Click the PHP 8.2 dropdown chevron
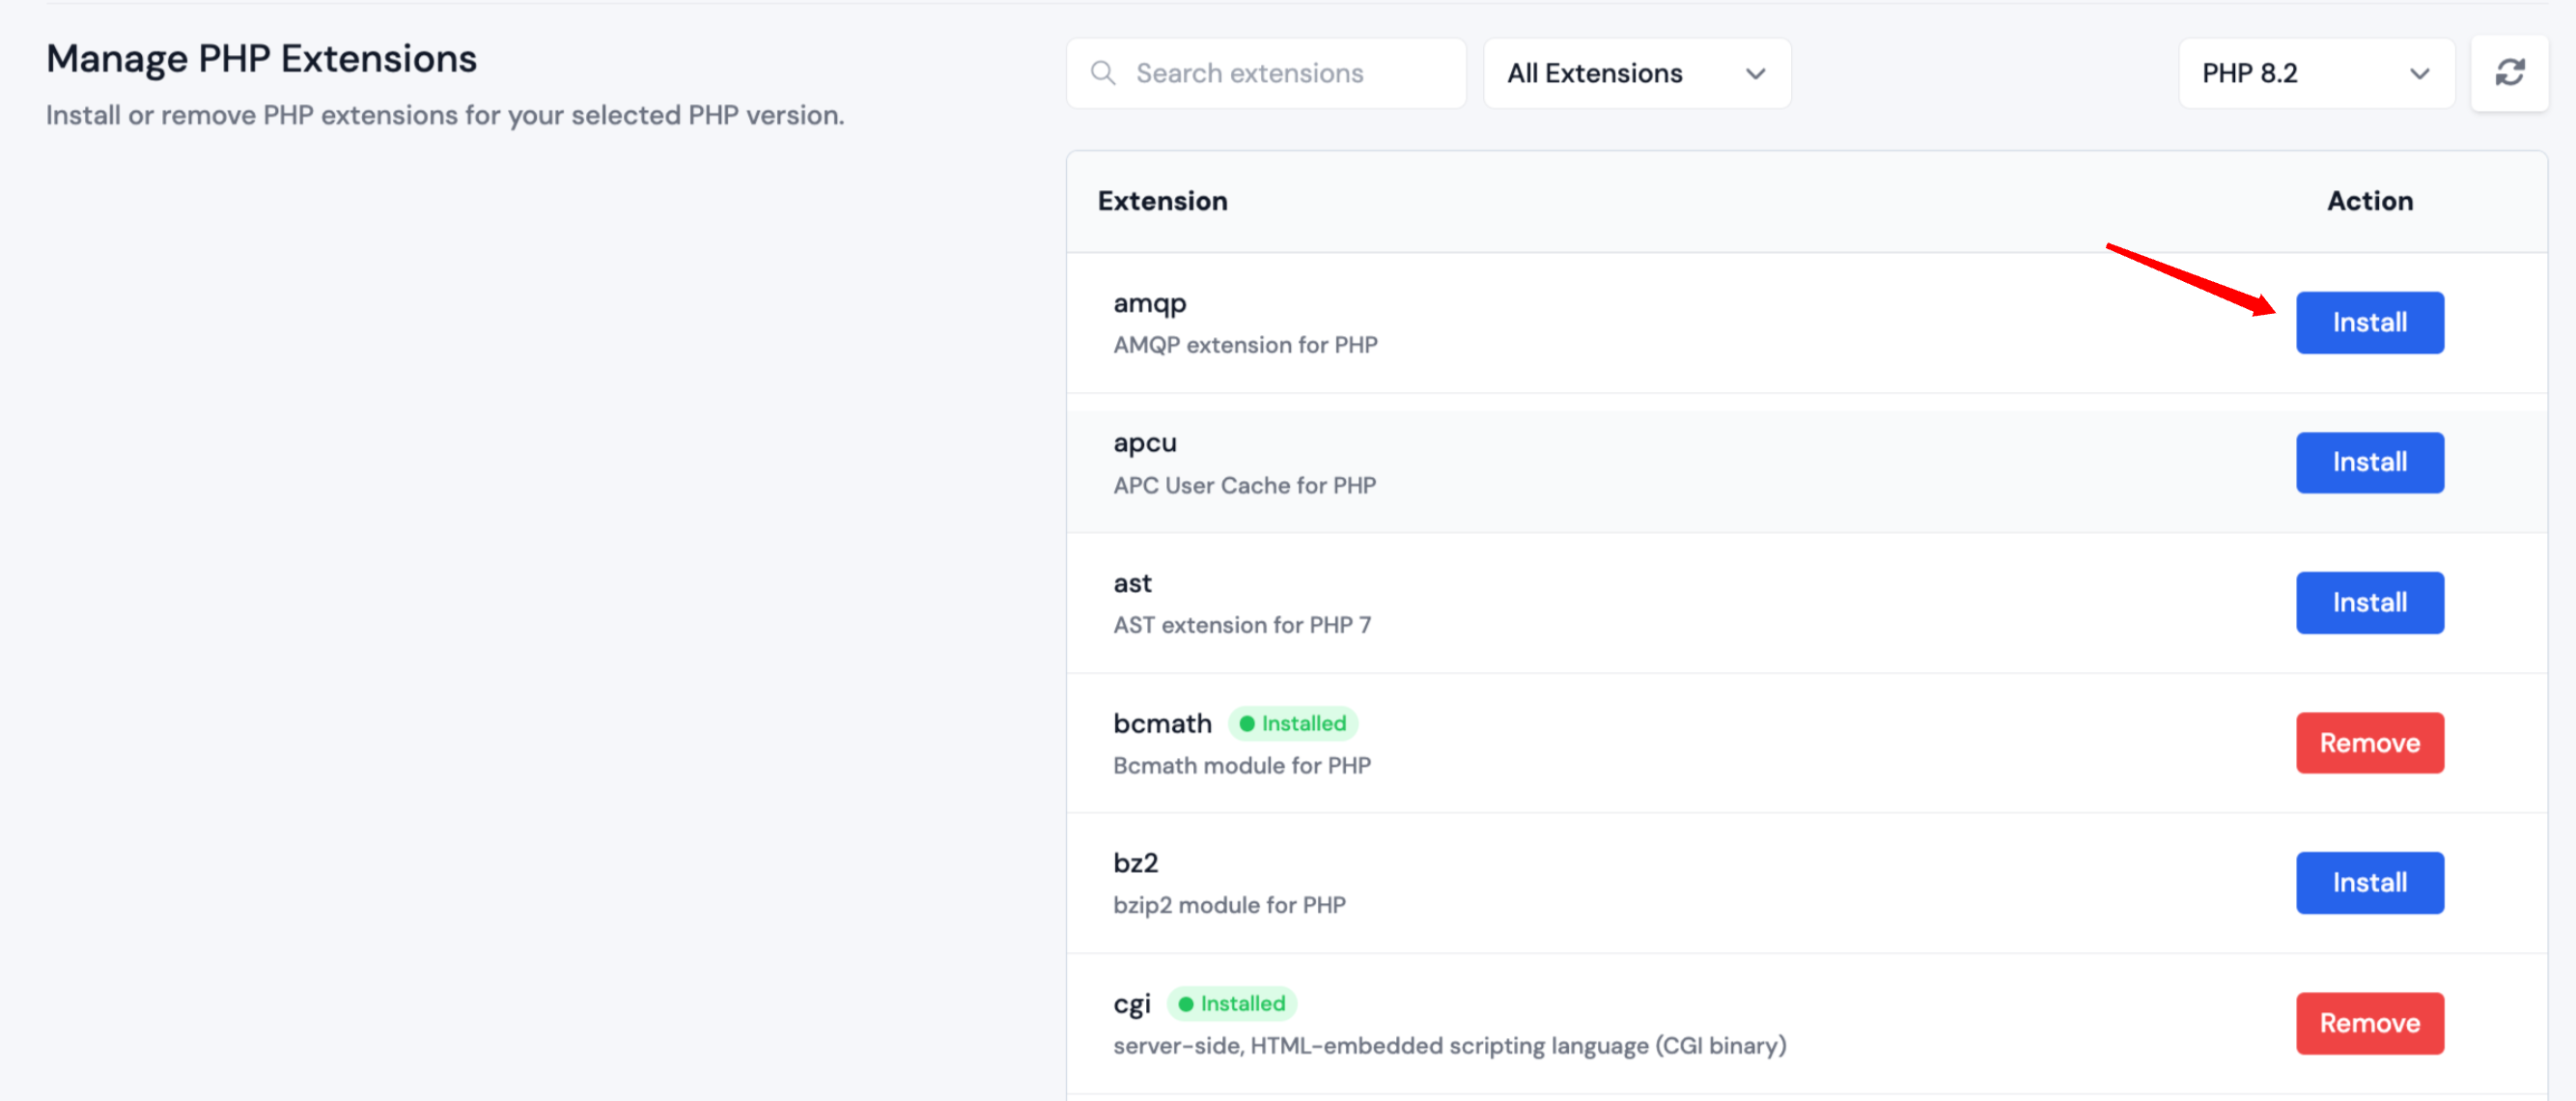2576x1101 pixels. point(2420,73)
